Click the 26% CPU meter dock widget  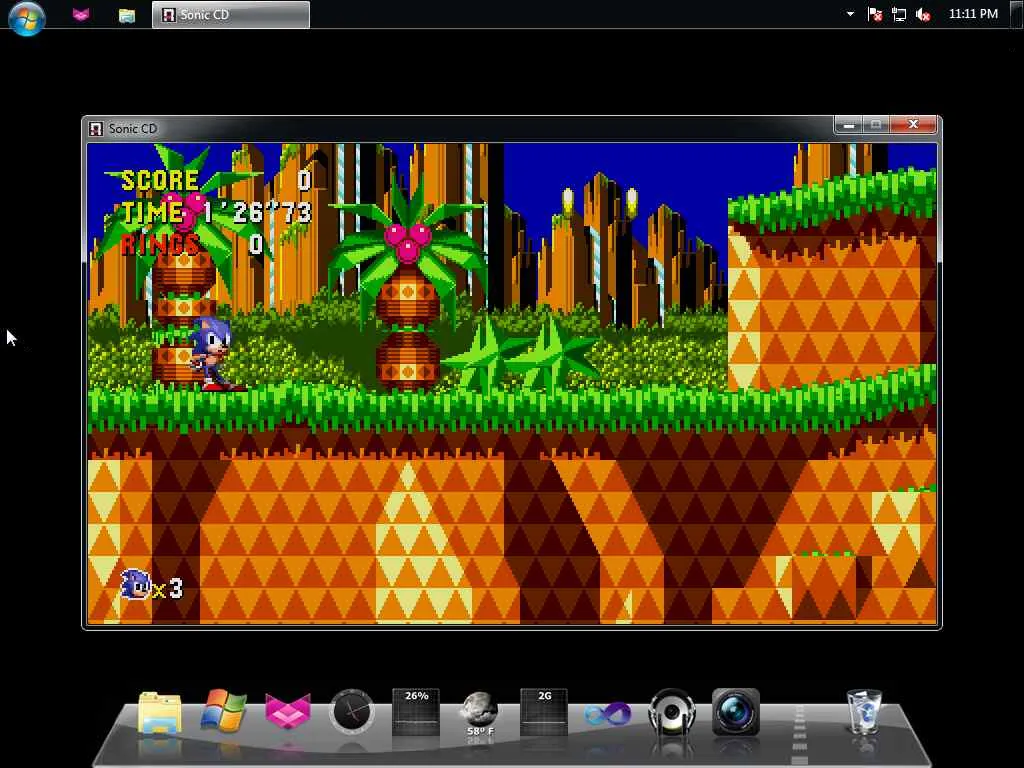[416, 712]
